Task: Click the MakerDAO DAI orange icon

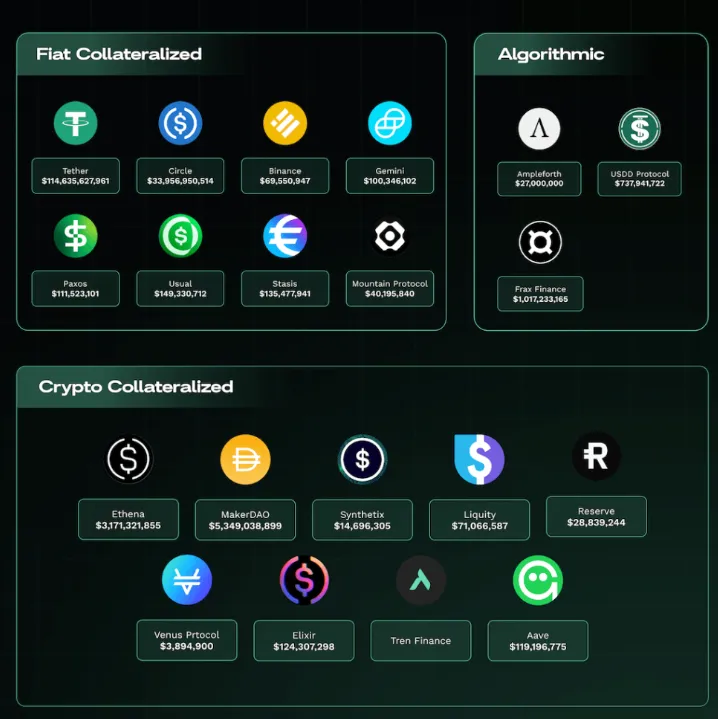Action: point(245,459)
